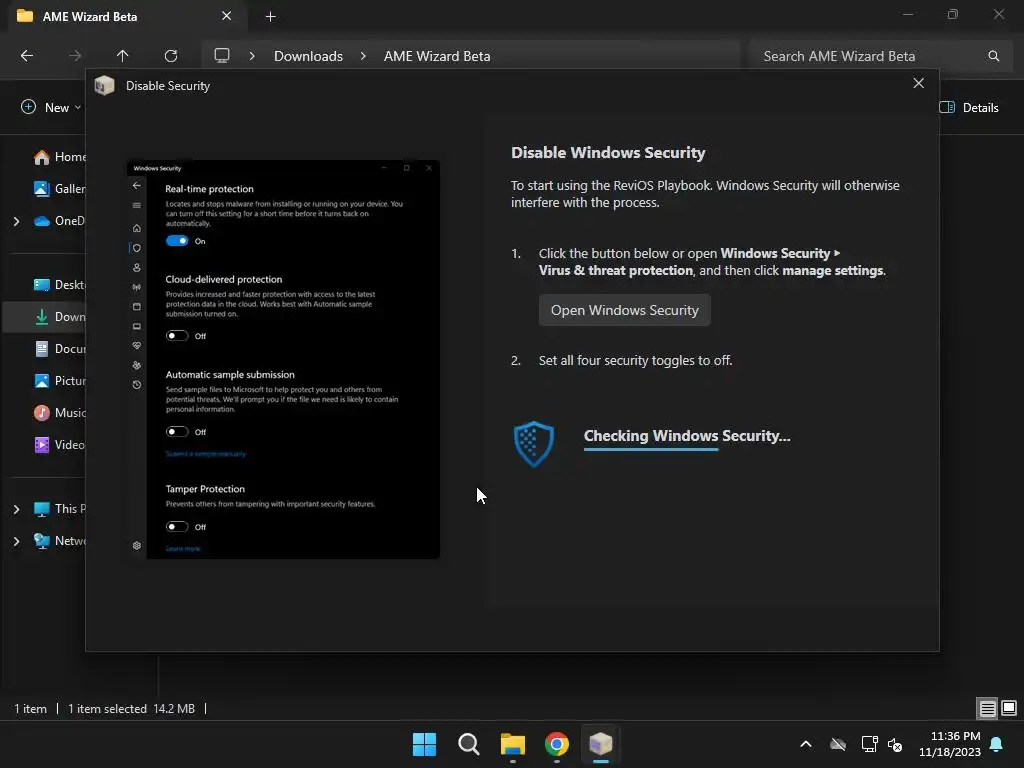Open Gallery in navigation pane
The height and width of the screenshot is (768, 1024).
(x=59, y=189)
